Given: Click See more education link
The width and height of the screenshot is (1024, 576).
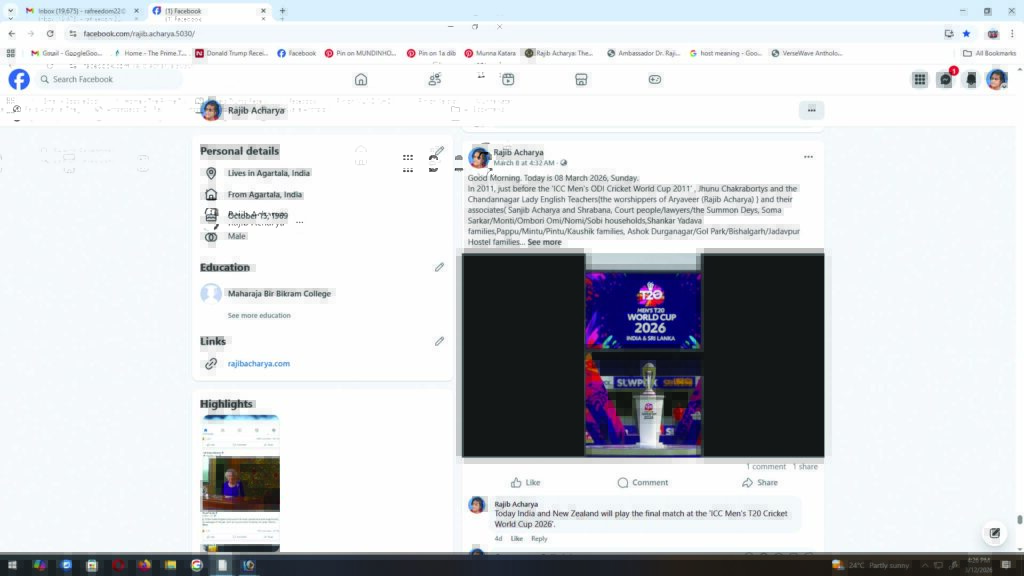Looking at the screenshot, I should point(259,316).
